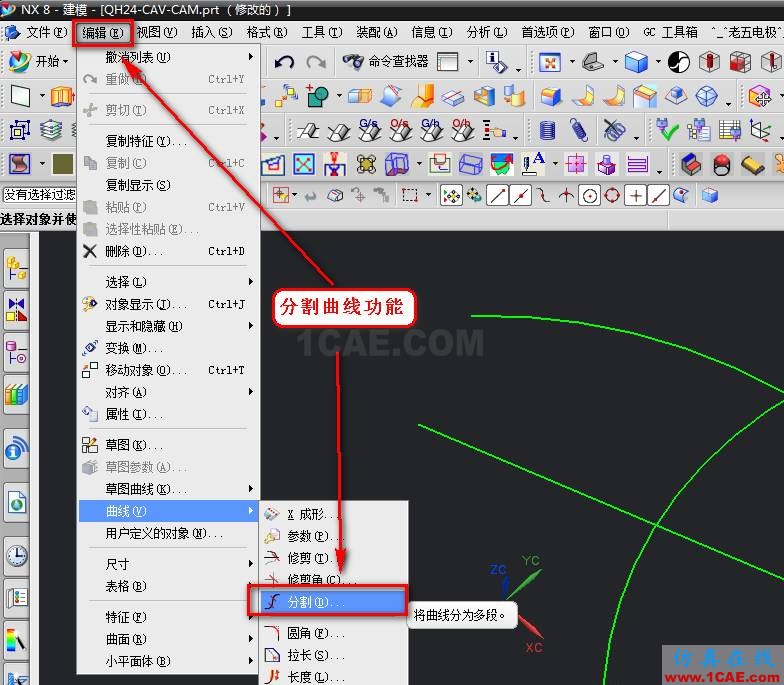
Task: Toggle snap to quadrant point
Action: [x=612, y=196]
